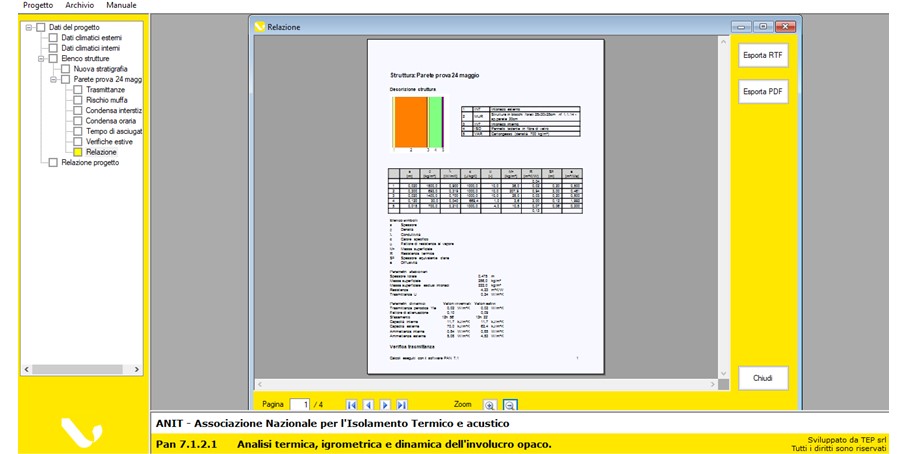Jump to the last report page
Viewport: 907px width, 454px height.
pyautogui.click(x=402, y=405)
